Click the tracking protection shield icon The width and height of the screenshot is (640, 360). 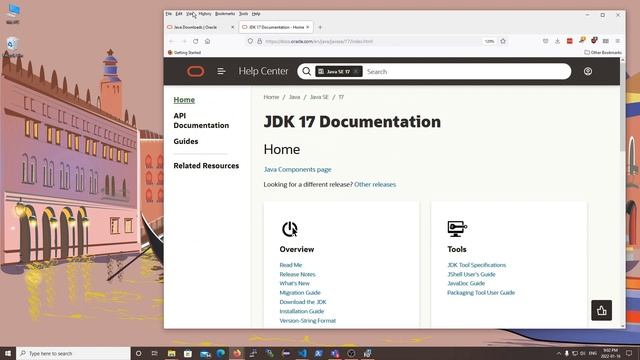click(x=250, y=41)
